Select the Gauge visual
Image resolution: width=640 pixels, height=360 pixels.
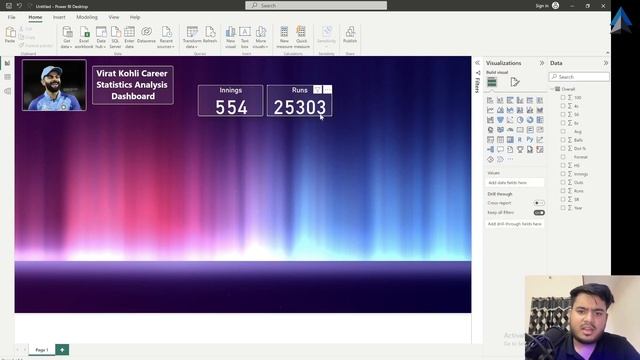pyautogui.click(x=510, y=130)
